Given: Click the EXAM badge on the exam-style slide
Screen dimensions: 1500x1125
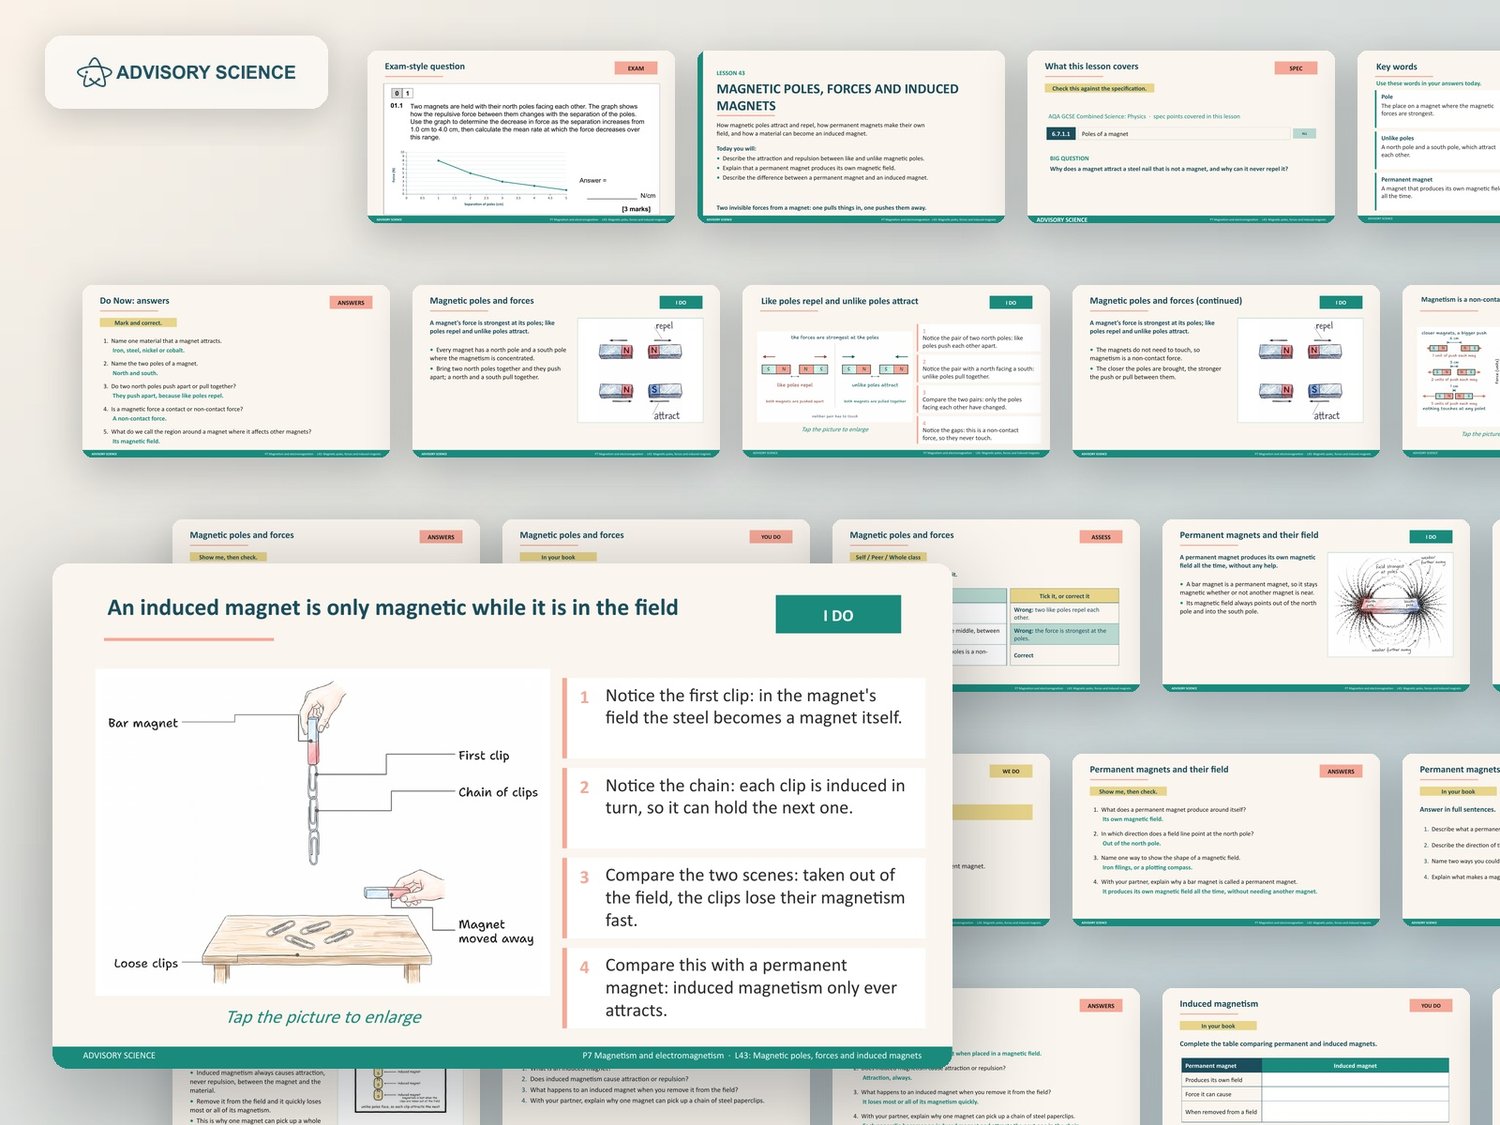Looking at the screenshot, I should point(636,68).
